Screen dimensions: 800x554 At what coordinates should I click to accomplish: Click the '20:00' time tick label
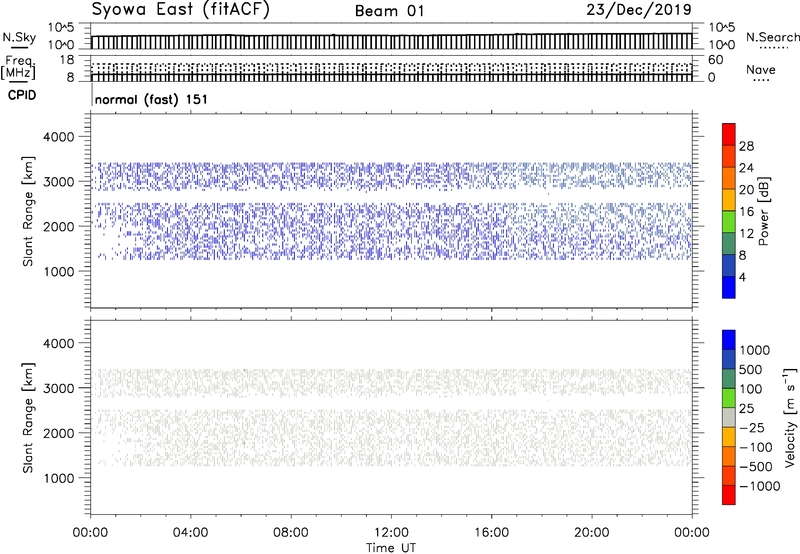click(x=591, y=533)
